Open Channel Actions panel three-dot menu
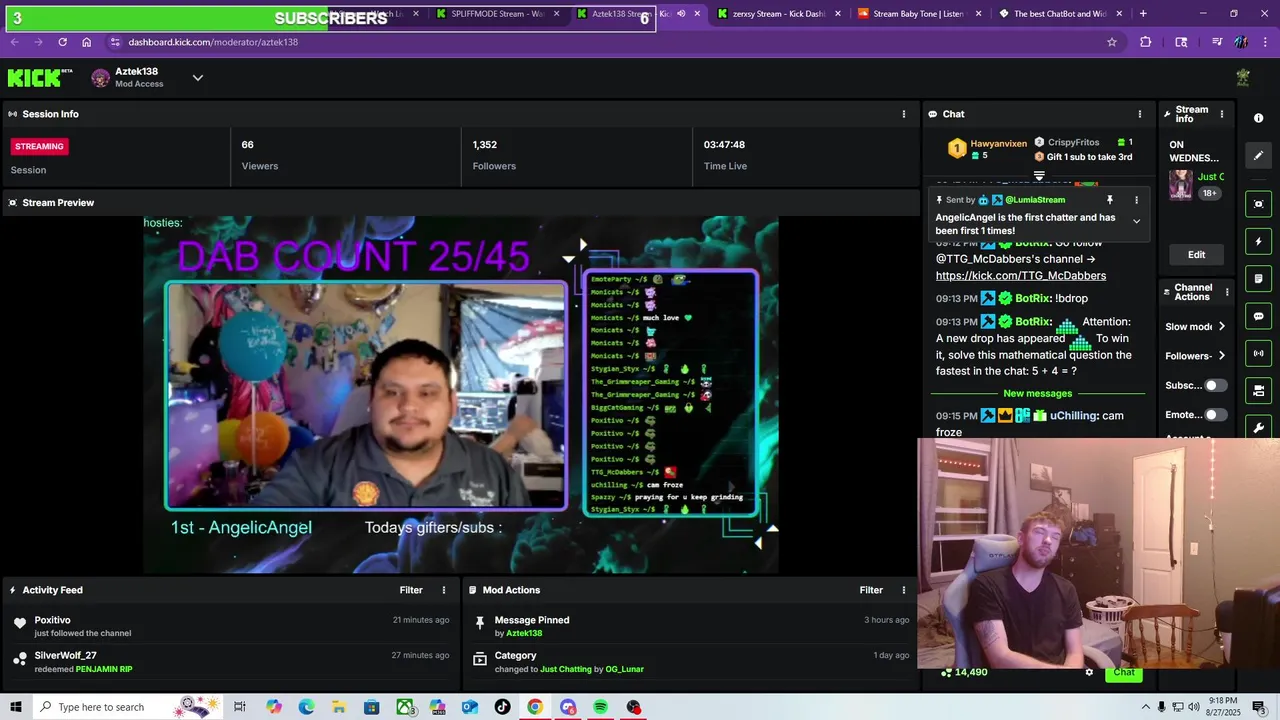The width and height of the screenshot is (1280, 720). [1227, 292]
